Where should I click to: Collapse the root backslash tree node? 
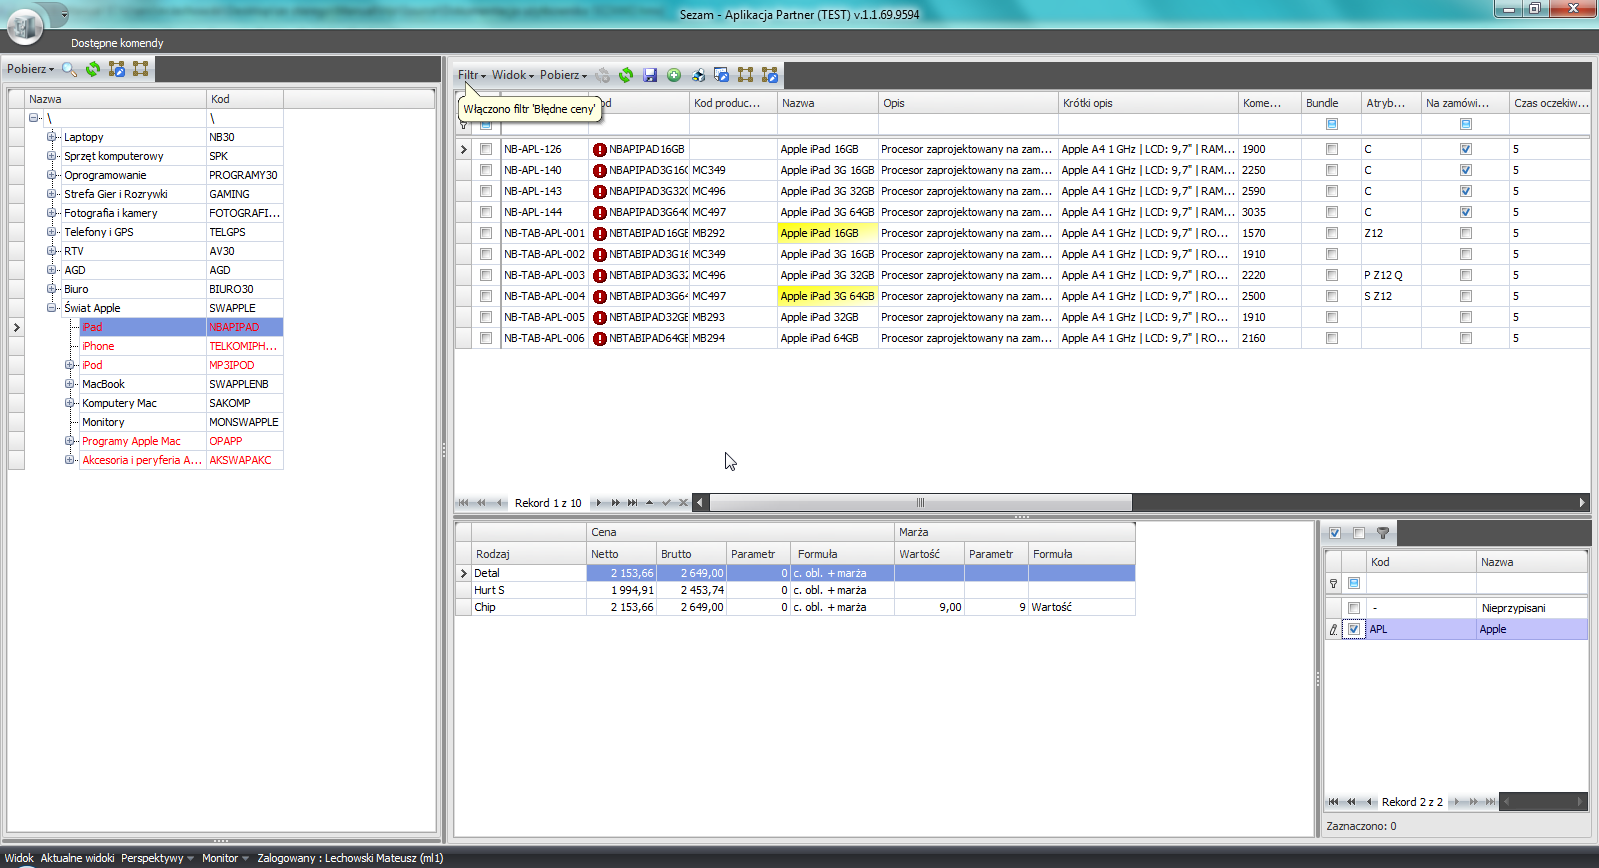[x=34, y=118]
